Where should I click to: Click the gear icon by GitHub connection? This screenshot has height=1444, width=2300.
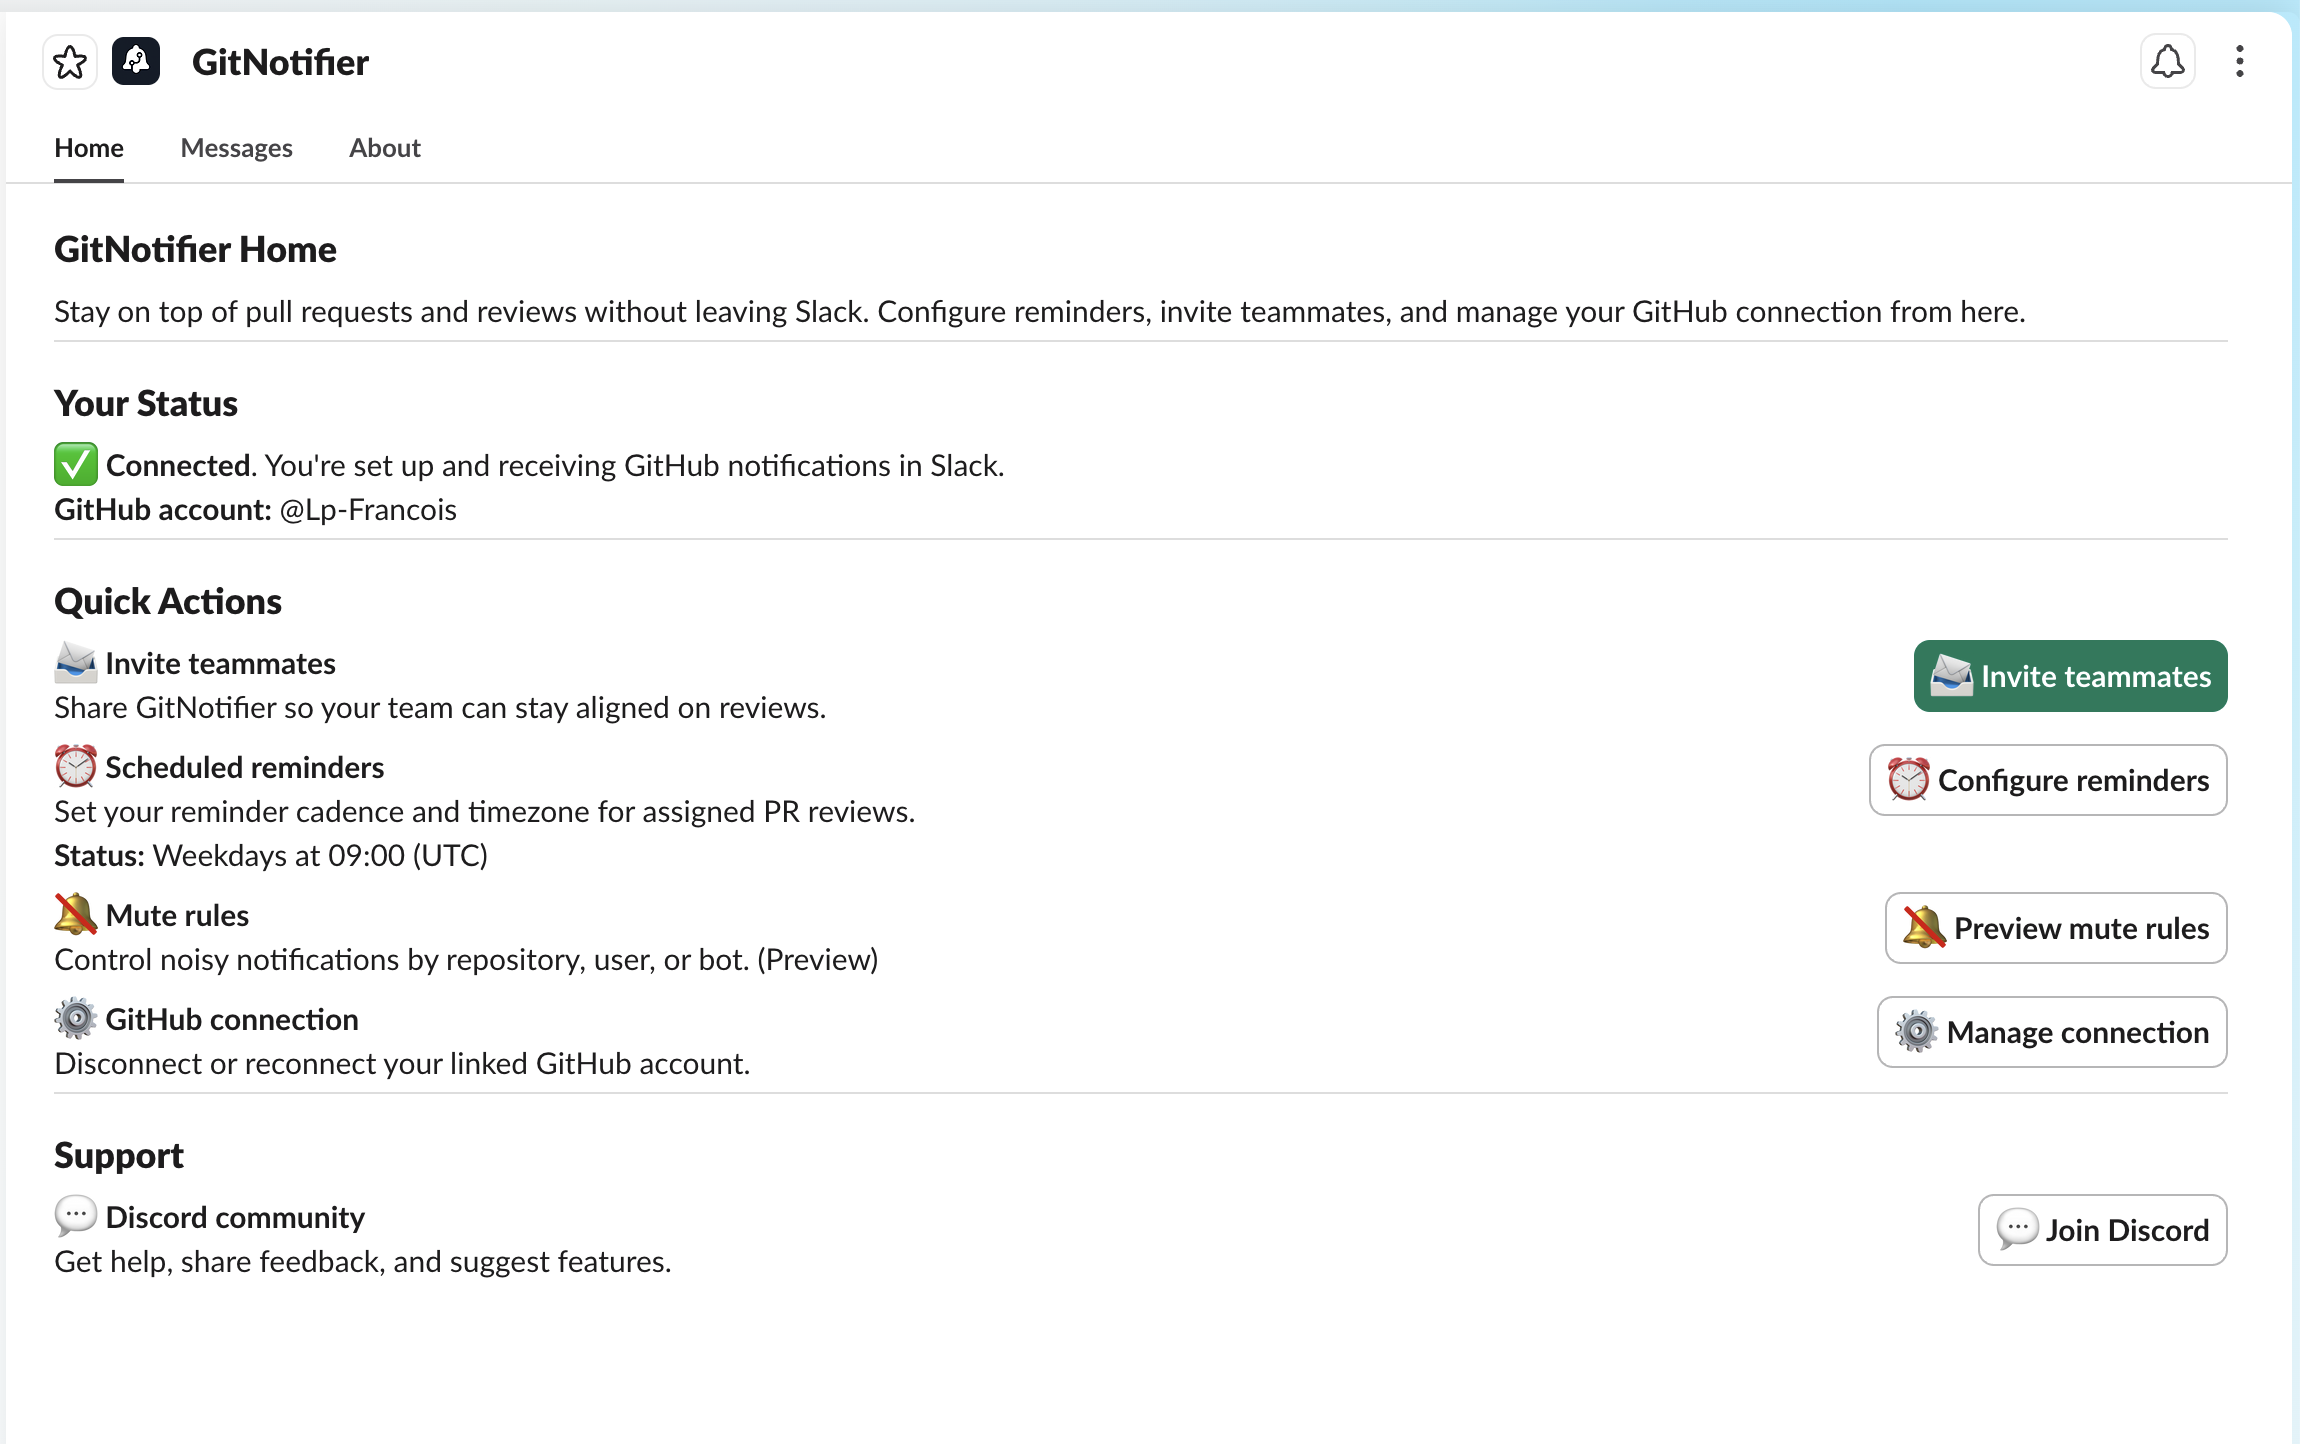tap(75, 1019)
